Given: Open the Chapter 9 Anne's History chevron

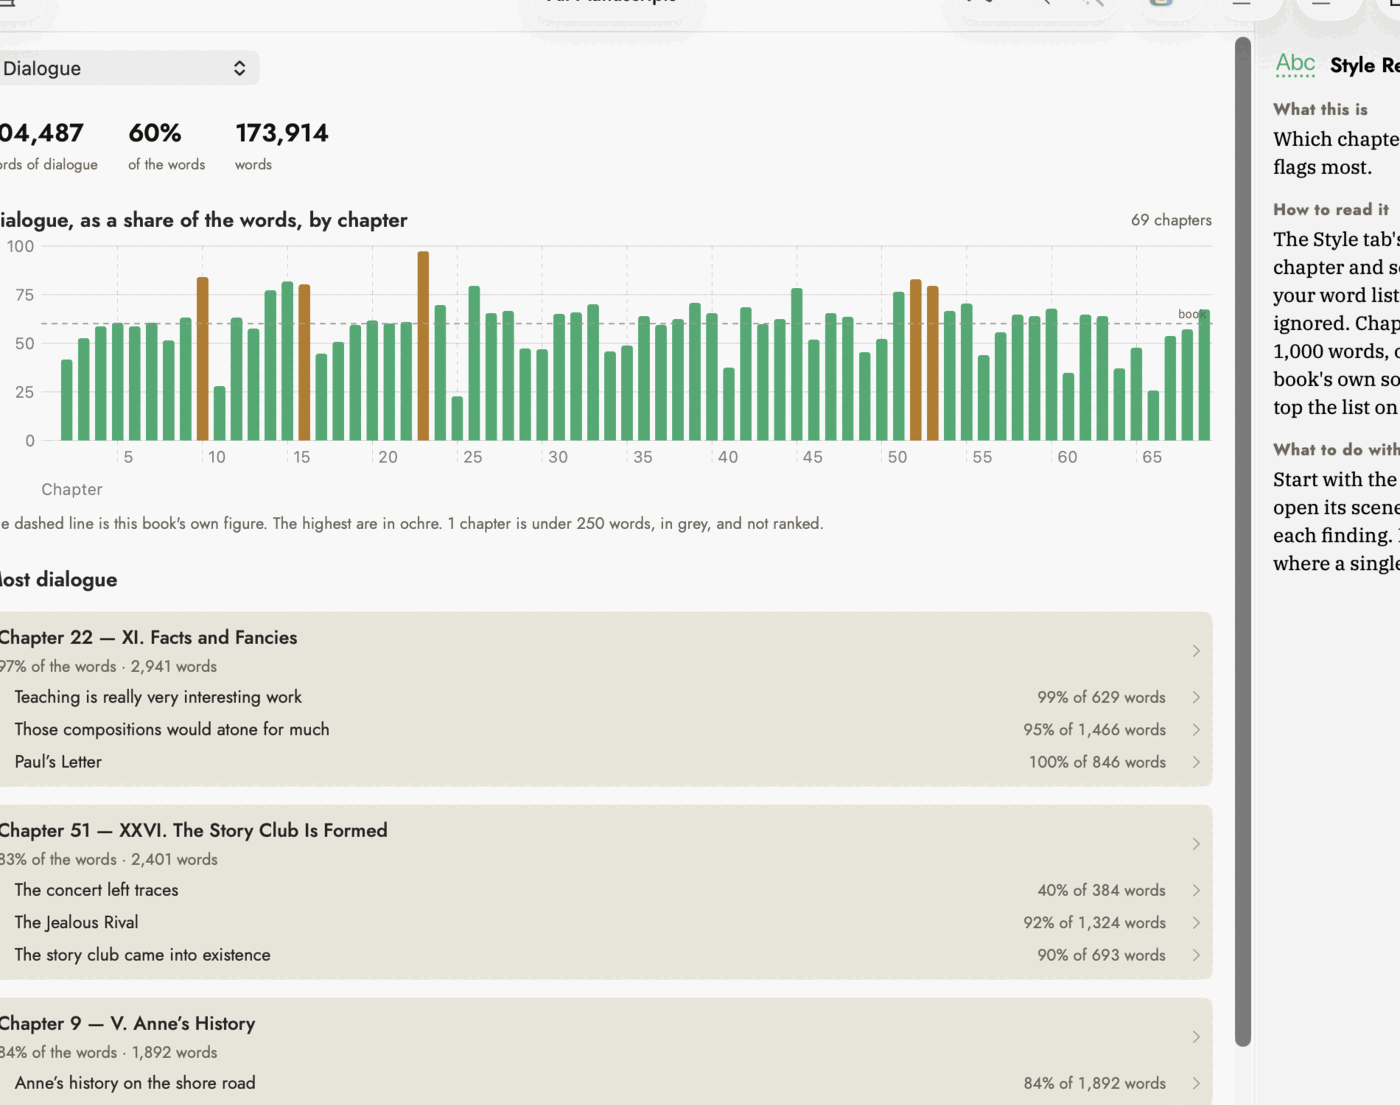Looking at the screenshot, I should (x=1196, y=1037).
